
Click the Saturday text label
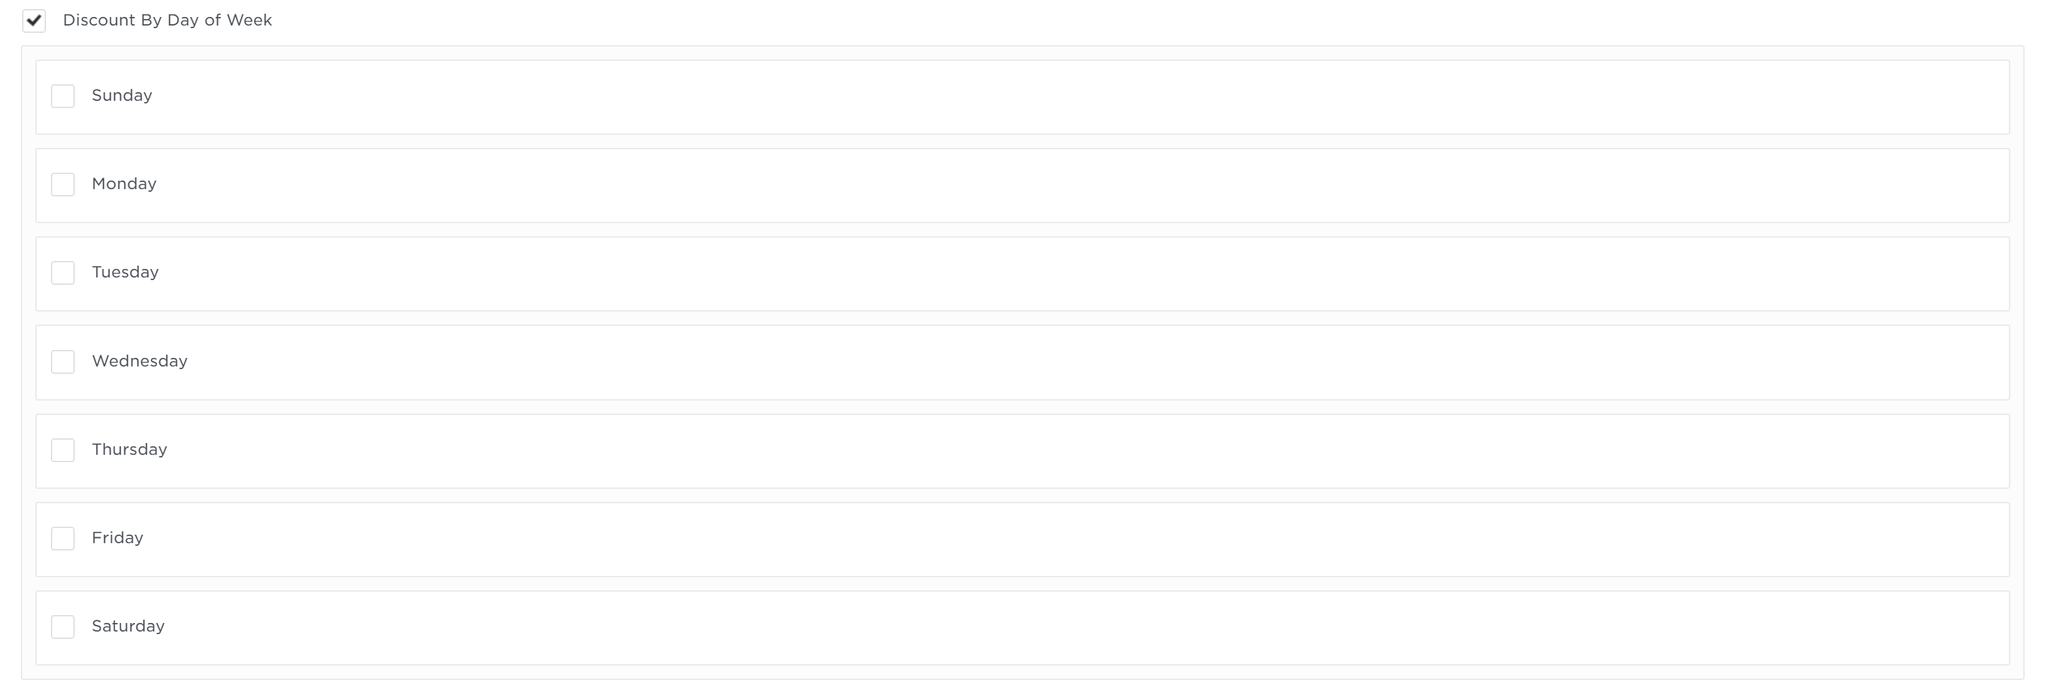pyautogui.click(x=128, y=626)
